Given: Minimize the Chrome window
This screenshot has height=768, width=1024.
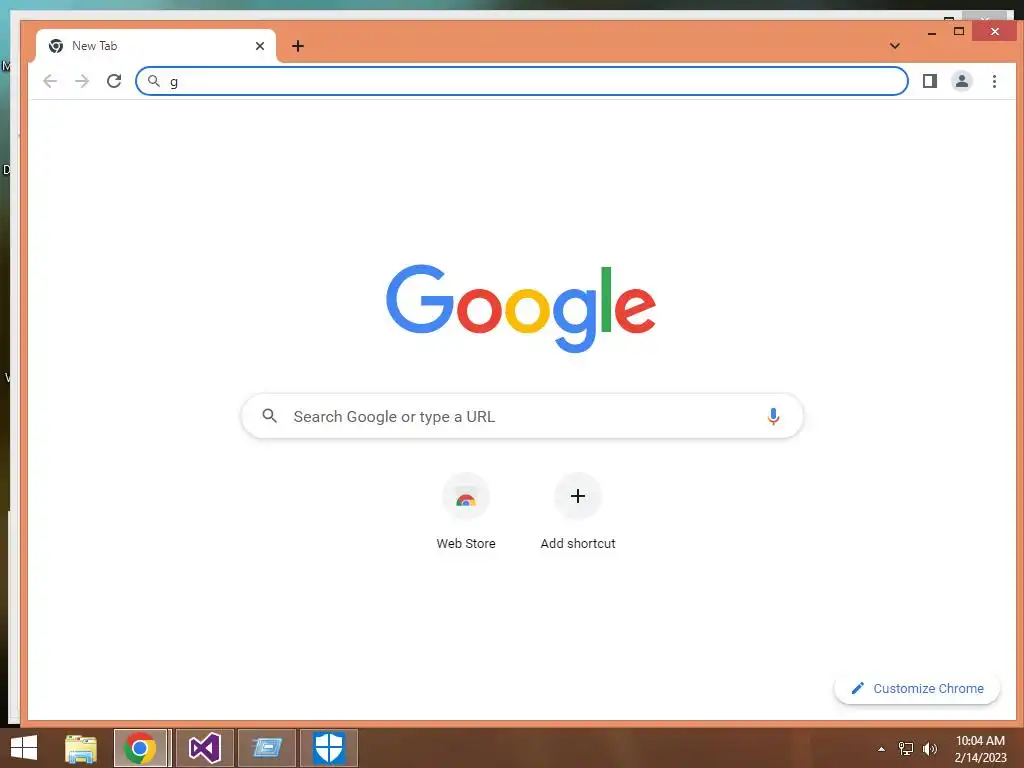Looking at the screenshot, I should click(932, 32).
